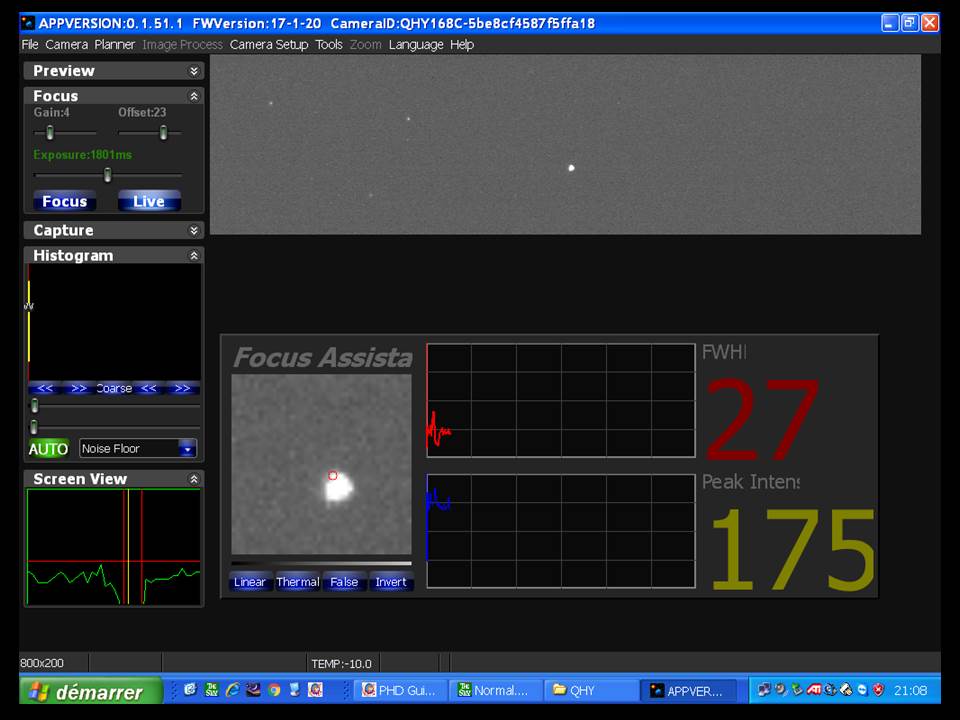Open the Planner menu
Screen dimensions: 960x720
(x=114, y=45)
